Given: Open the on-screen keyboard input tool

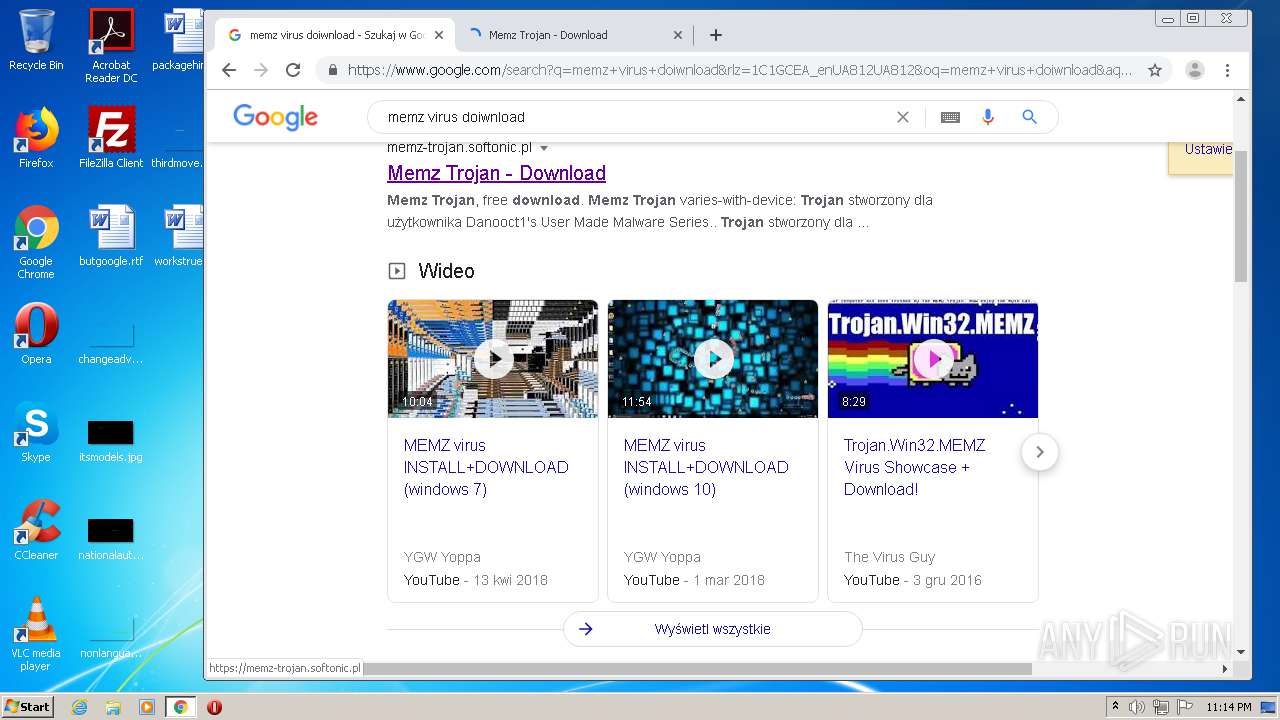Looking at the screenshot, I should pos(950,117).
